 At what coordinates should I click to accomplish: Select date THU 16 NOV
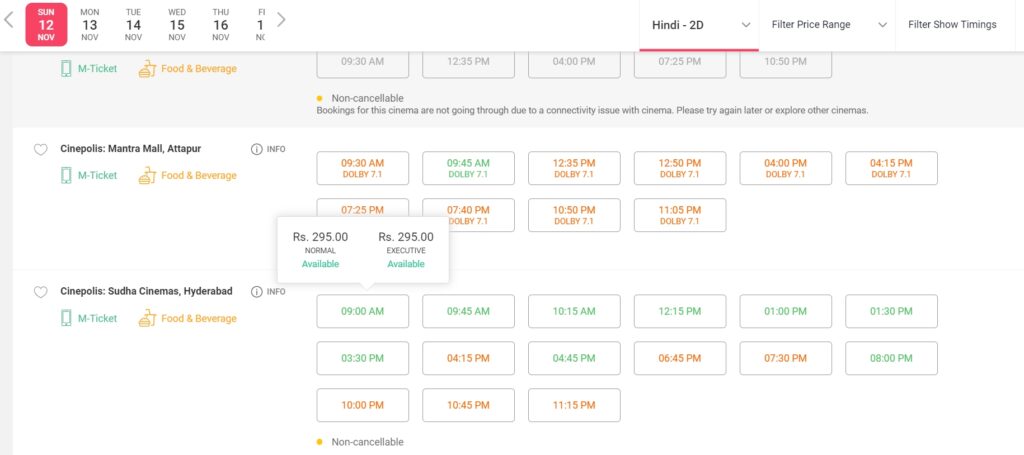(x=221, y=24)
